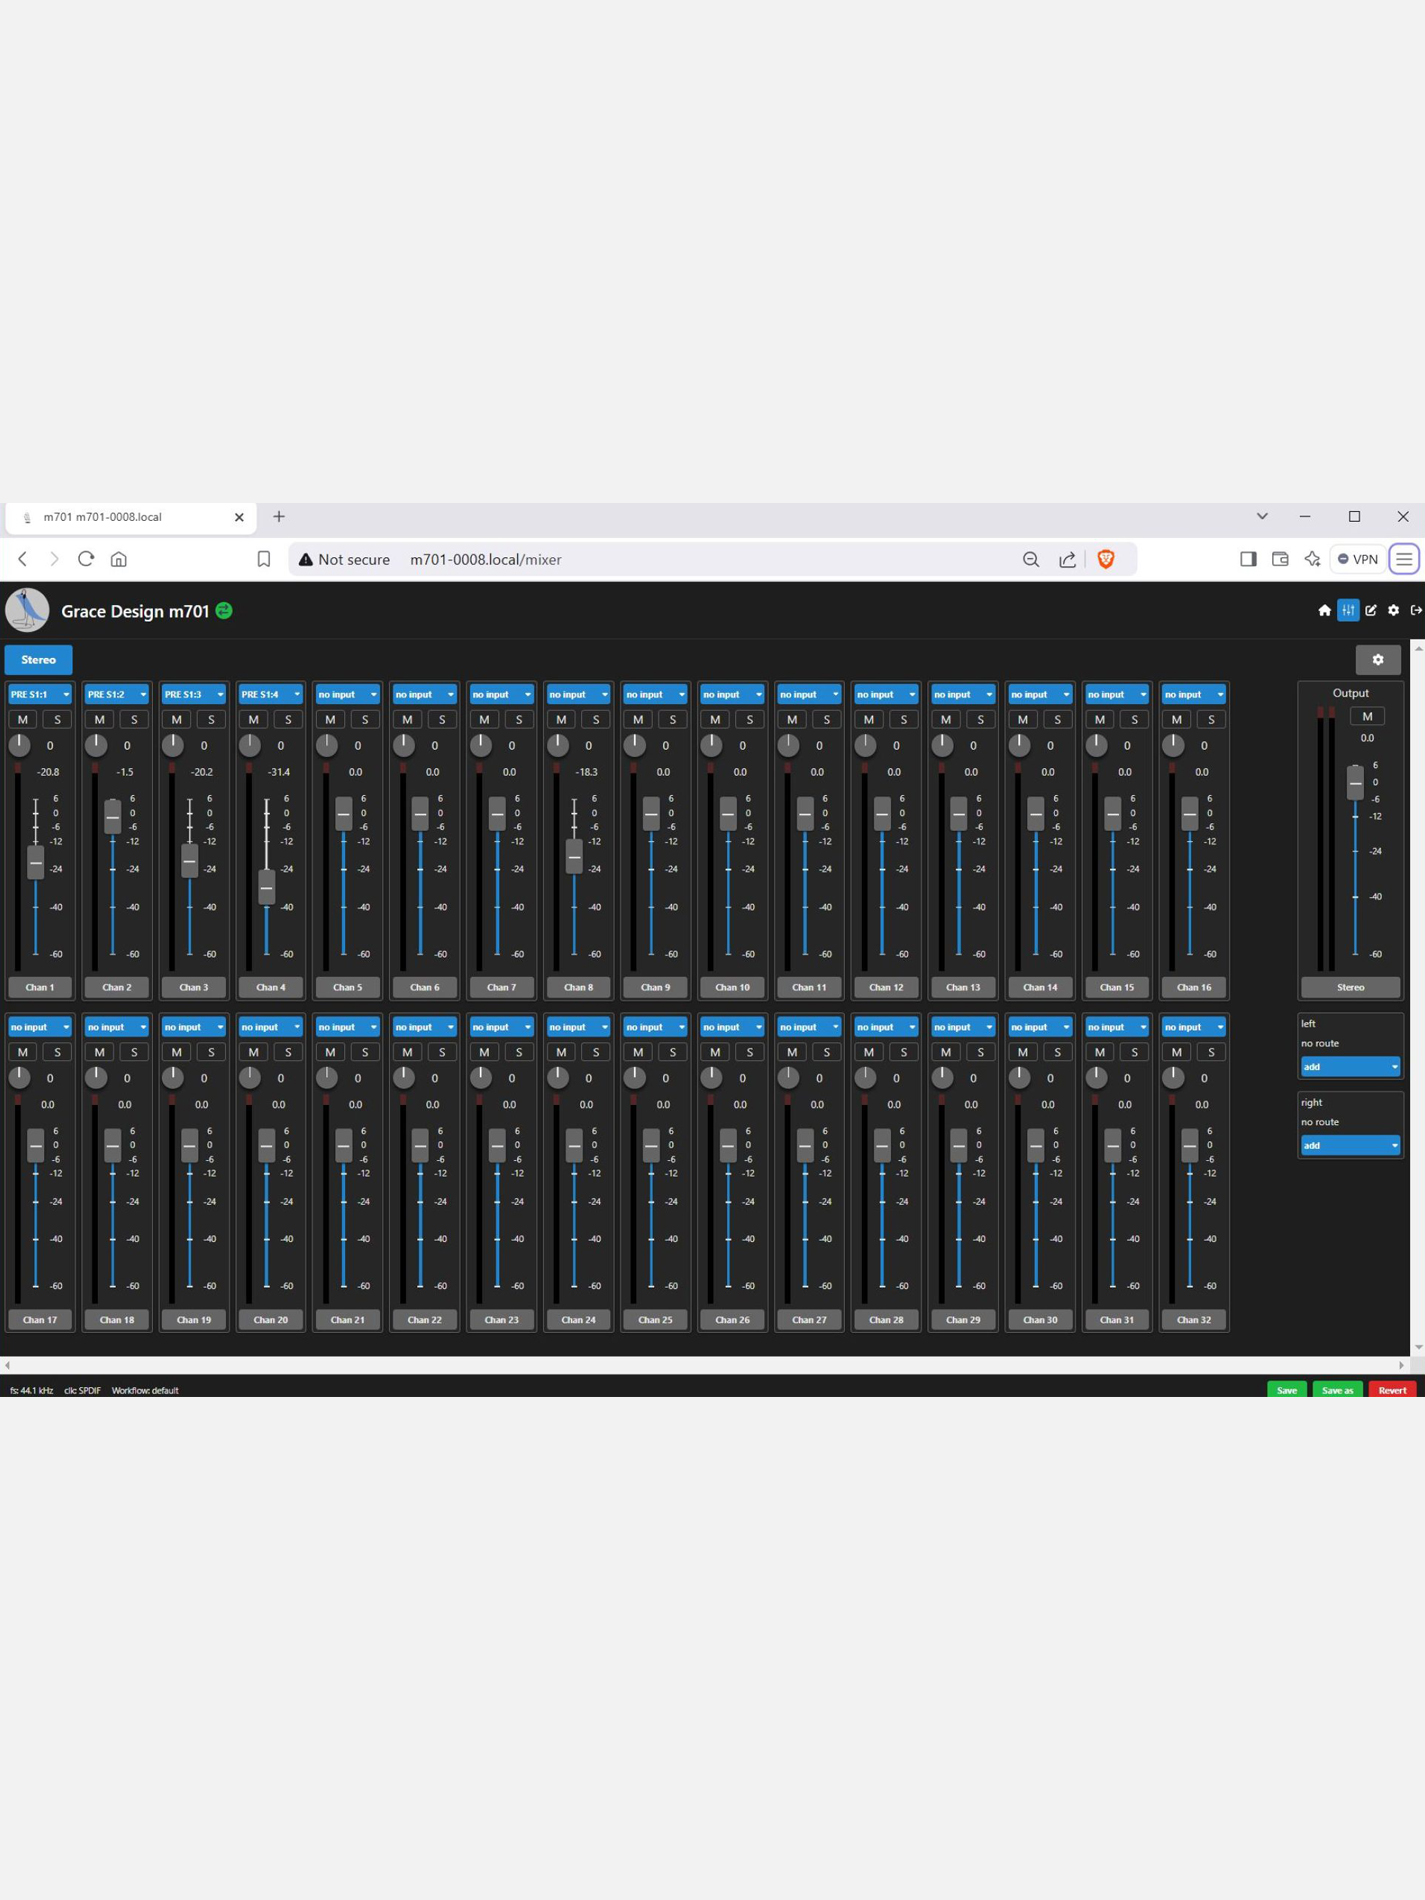Image resolution: width=1425 pixels, height=1900 pixels.
Task: Select the Stereo mix tab
Action: tap(38, 660)
